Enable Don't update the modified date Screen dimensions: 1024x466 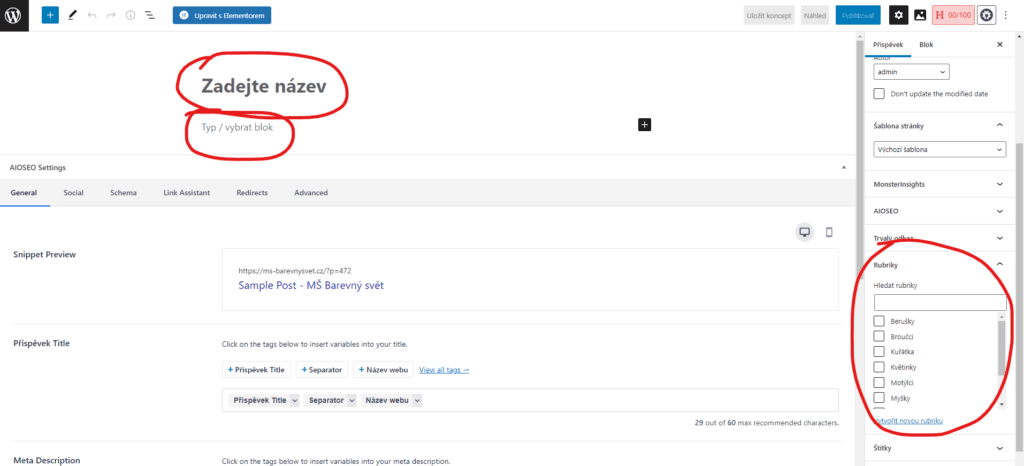tap(880, 93)
